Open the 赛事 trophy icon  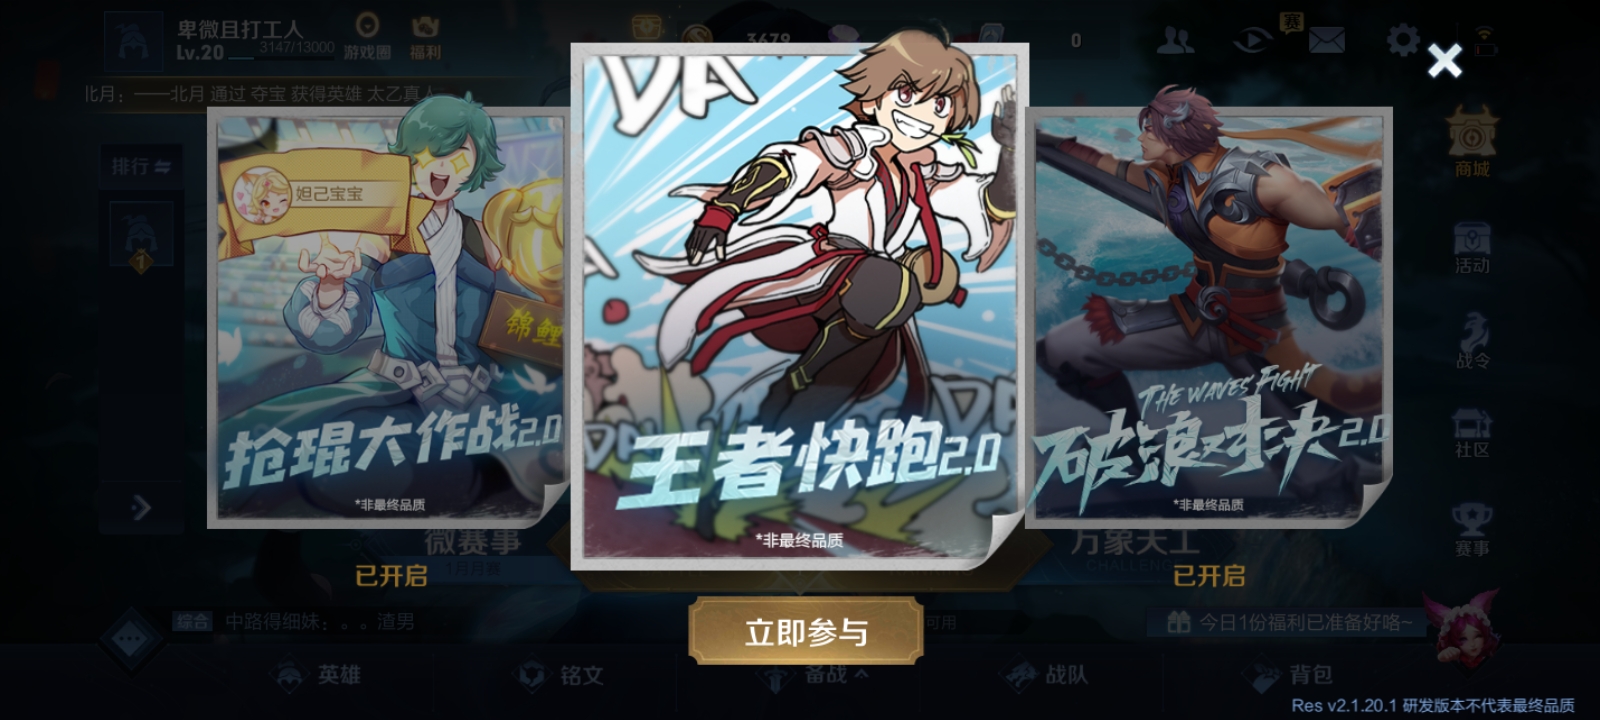click(1472, 529)
